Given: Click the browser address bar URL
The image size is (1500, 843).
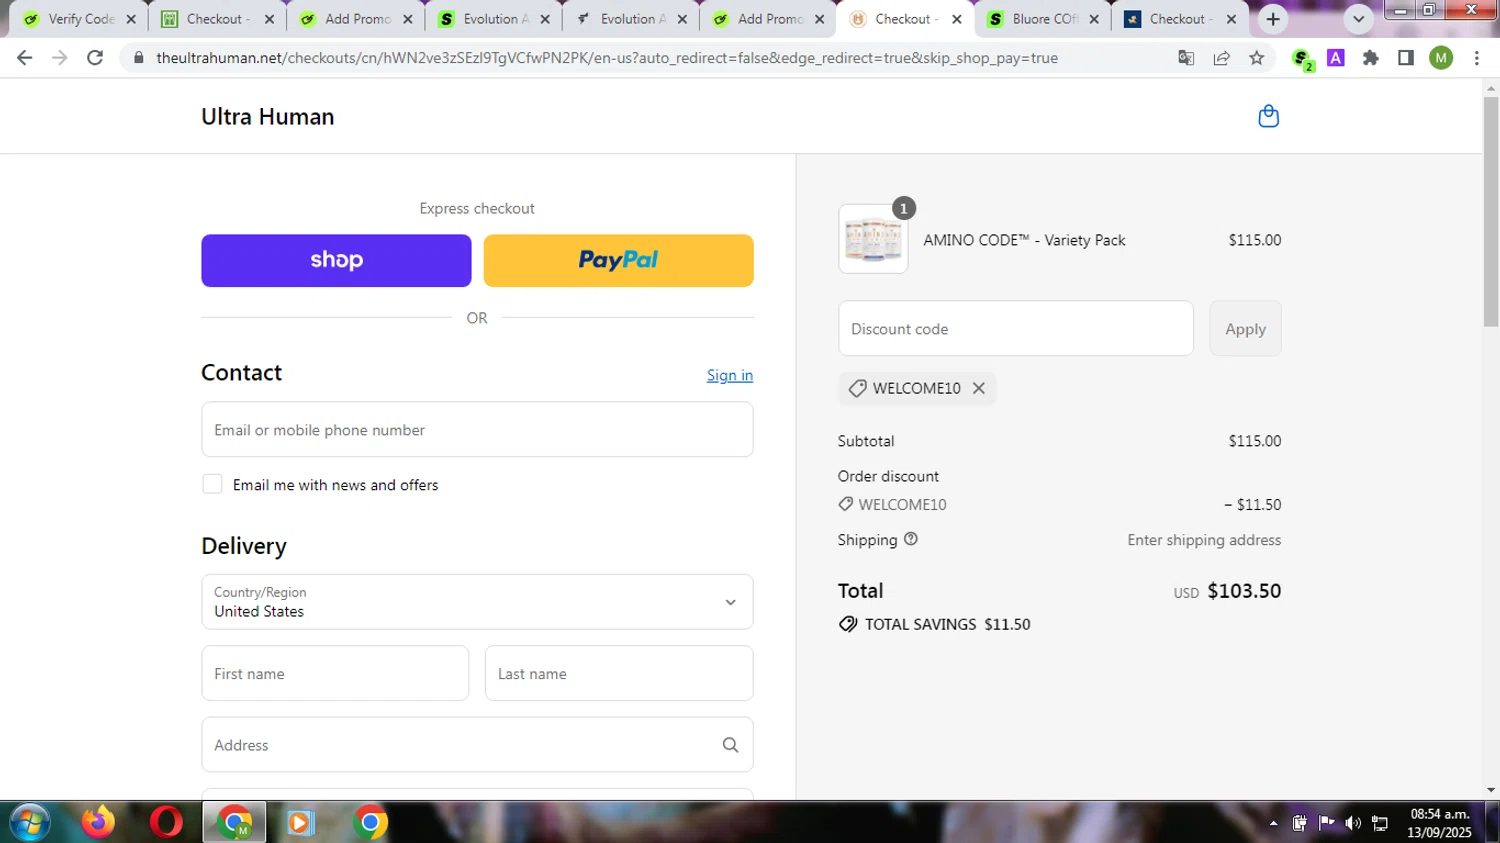Looking at the screenshot, I should (x=607, y=58).
